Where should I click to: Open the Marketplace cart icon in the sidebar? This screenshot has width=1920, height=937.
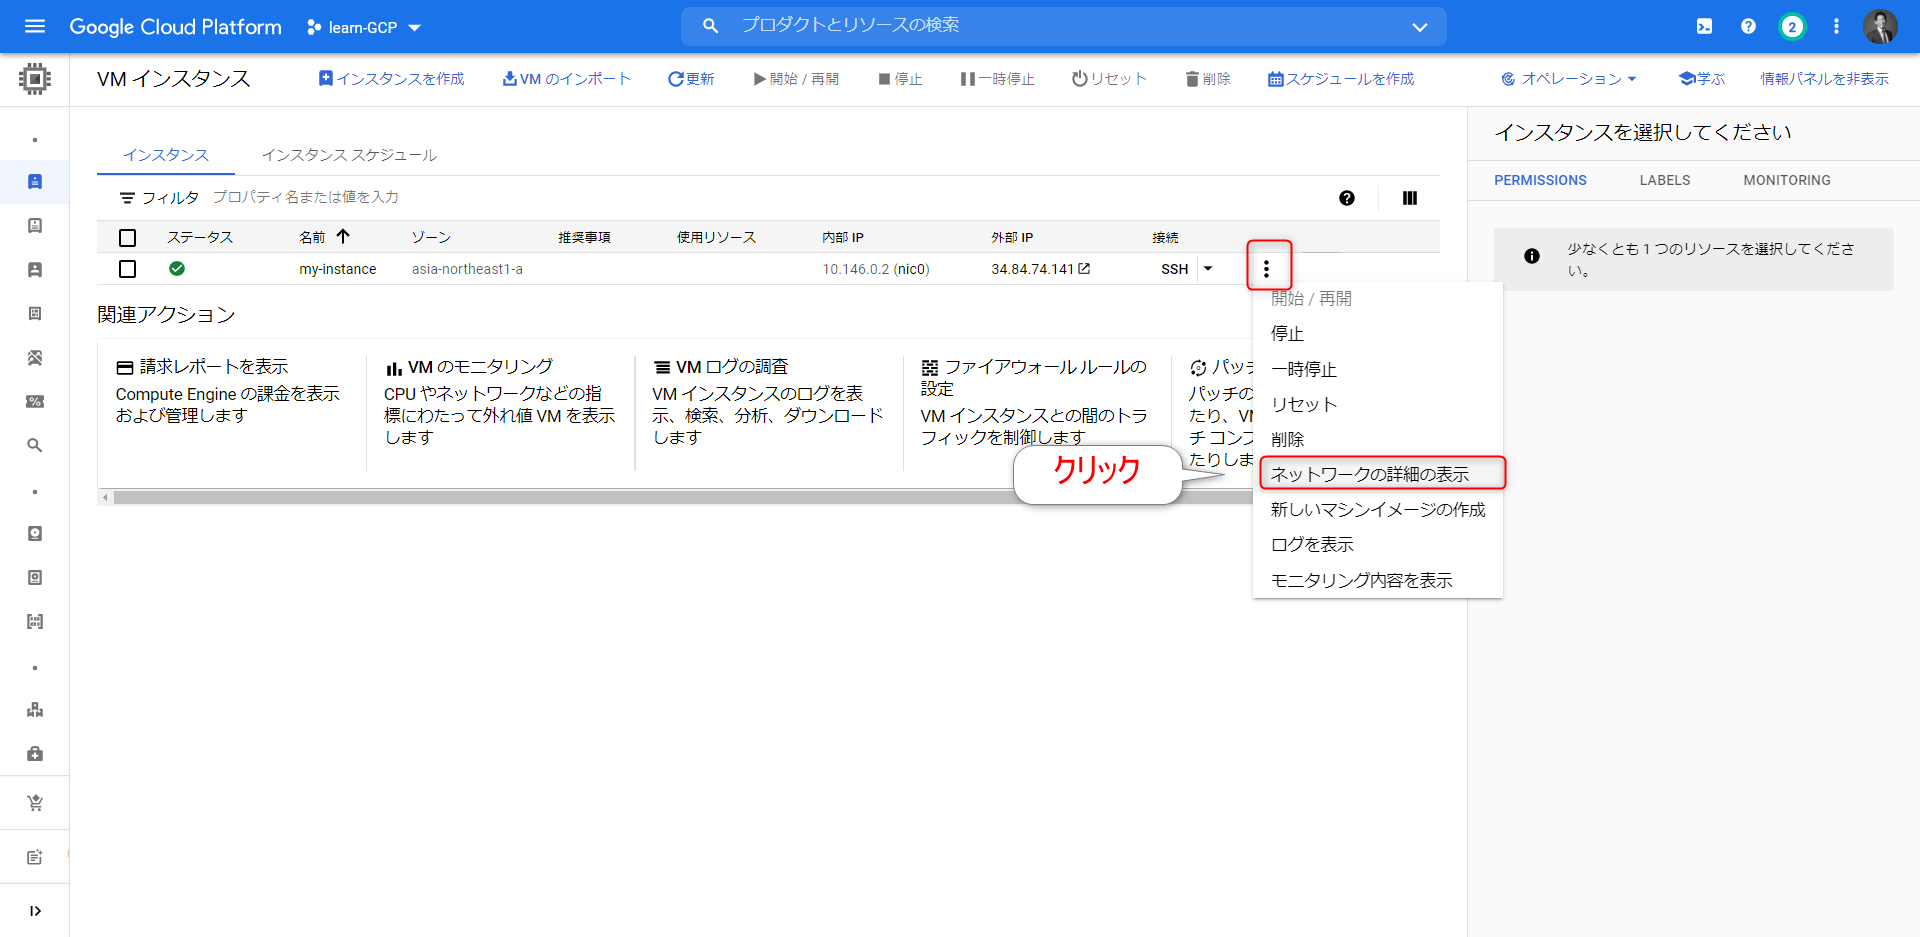tap(35, 803)
